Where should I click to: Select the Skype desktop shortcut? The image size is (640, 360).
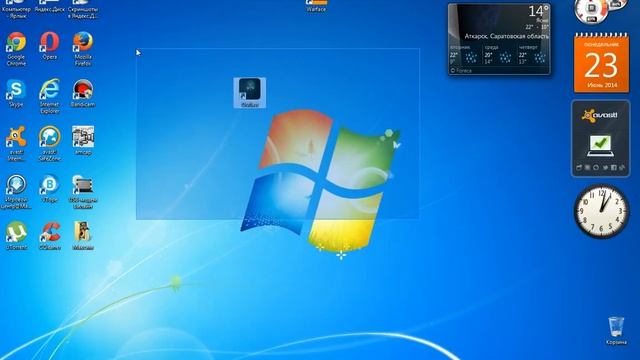click(x=16, y=93)
